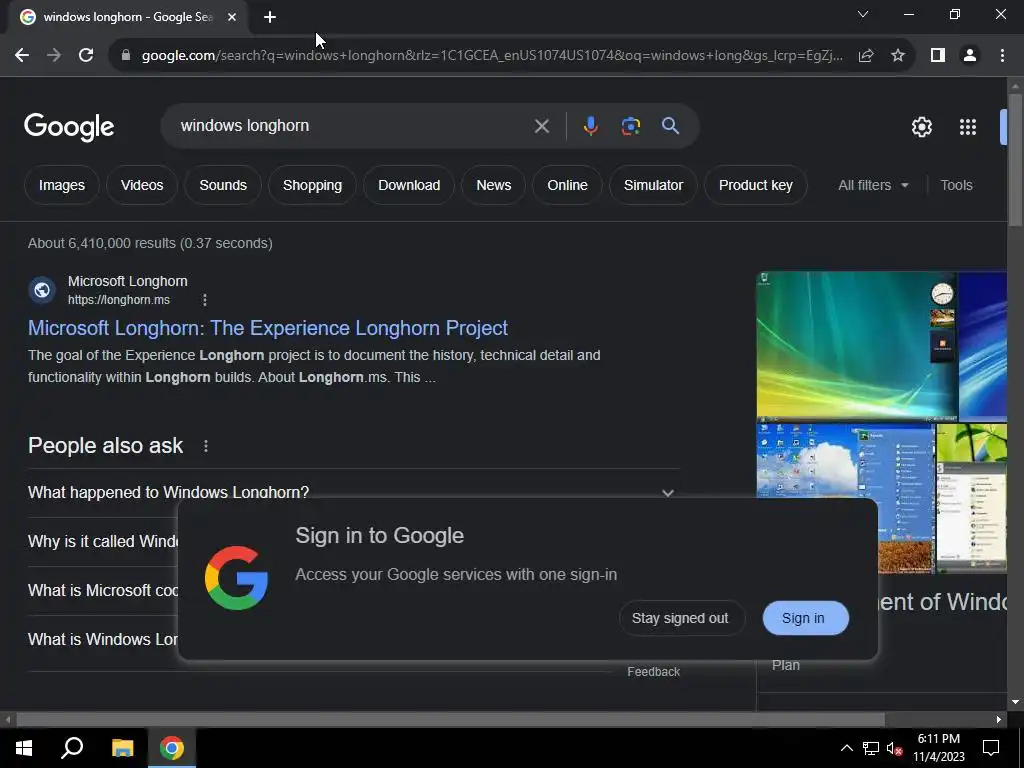The image size is (1024, 768).
Task: Click the Sign in button
Action: [805, 618]
